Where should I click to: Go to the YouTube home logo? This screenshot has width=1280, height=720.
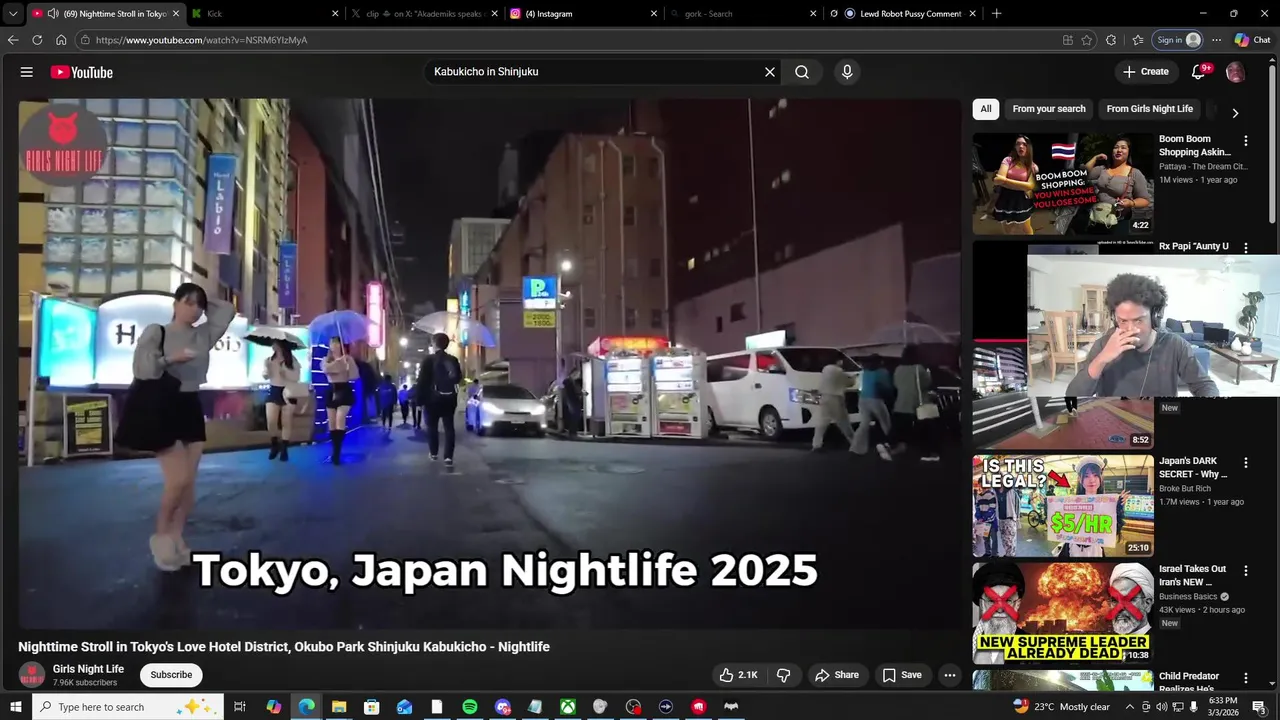pos(82,72)
